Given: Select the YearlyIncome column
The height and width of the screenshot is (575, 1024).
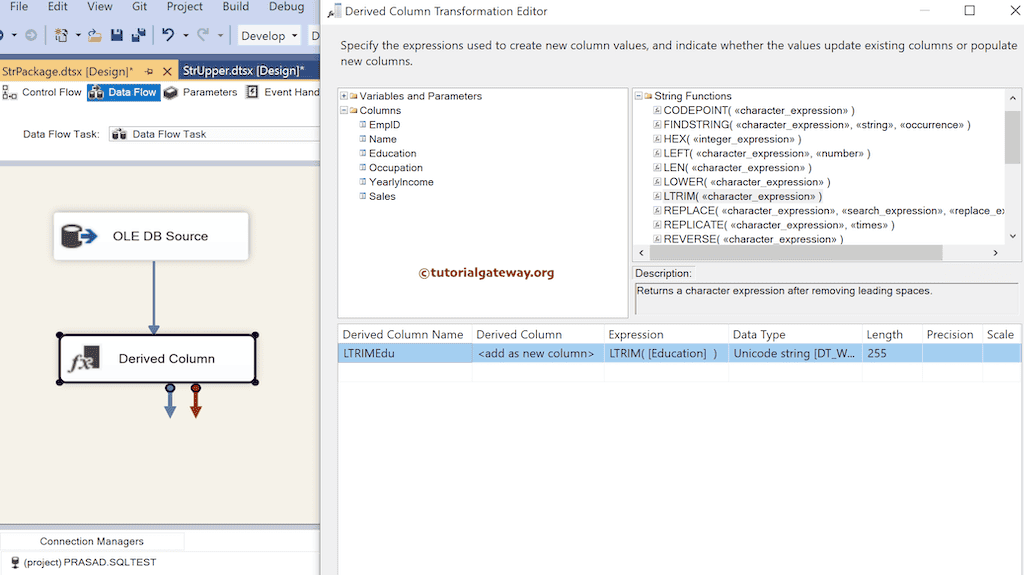Looking at the screenshot, I should (x=401, y=182).
